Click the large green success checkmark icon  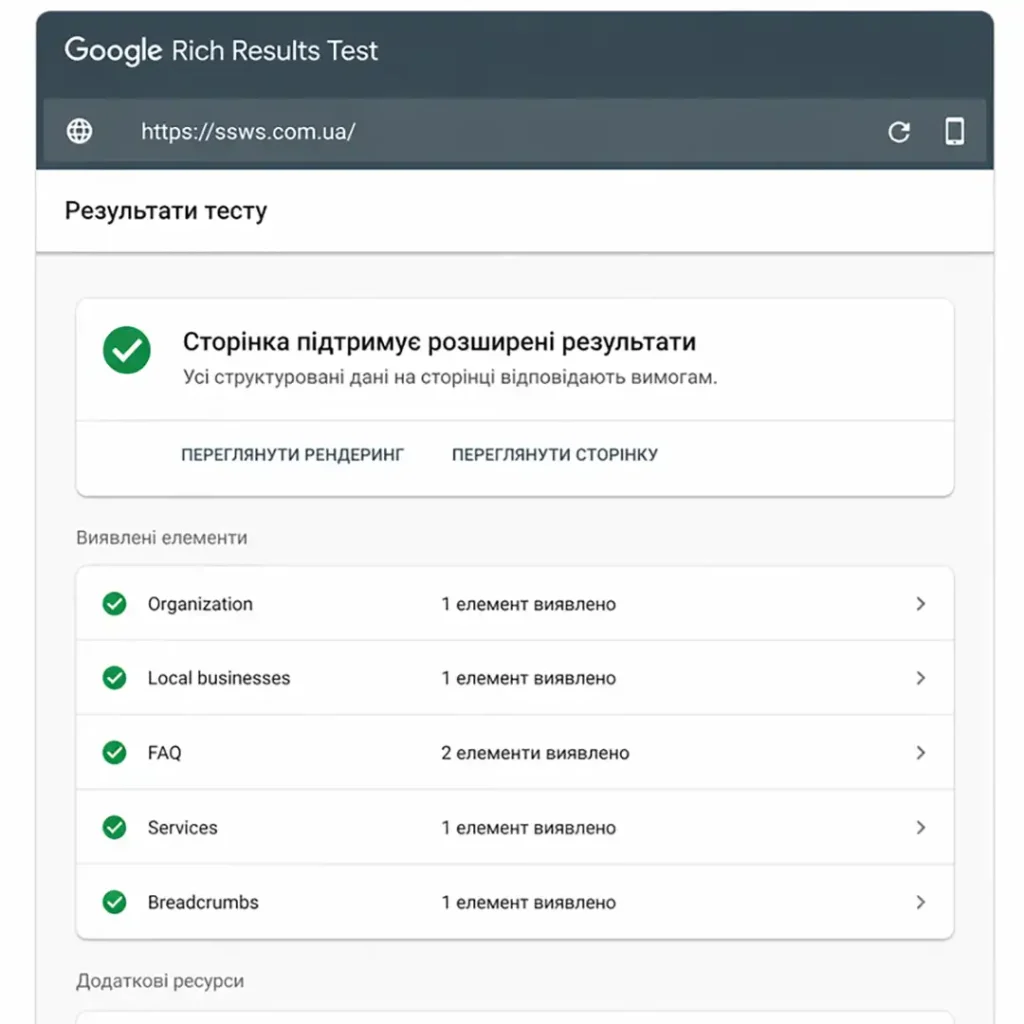coord(127,350)
